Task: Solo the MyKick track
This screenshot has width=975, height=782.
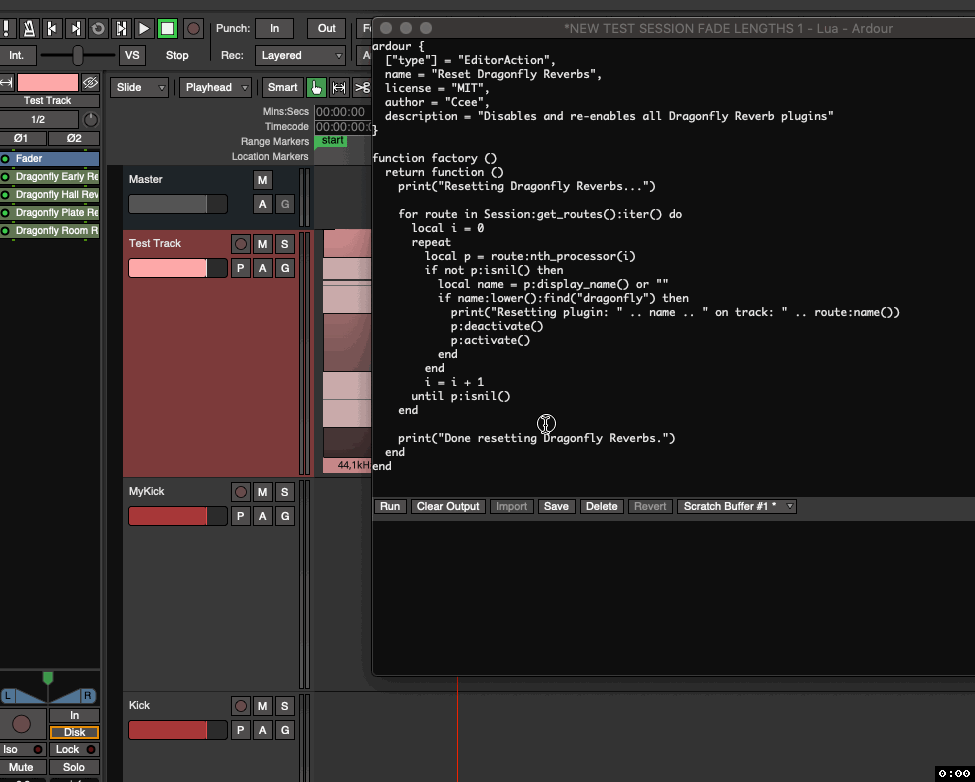Action: point(284,491)
